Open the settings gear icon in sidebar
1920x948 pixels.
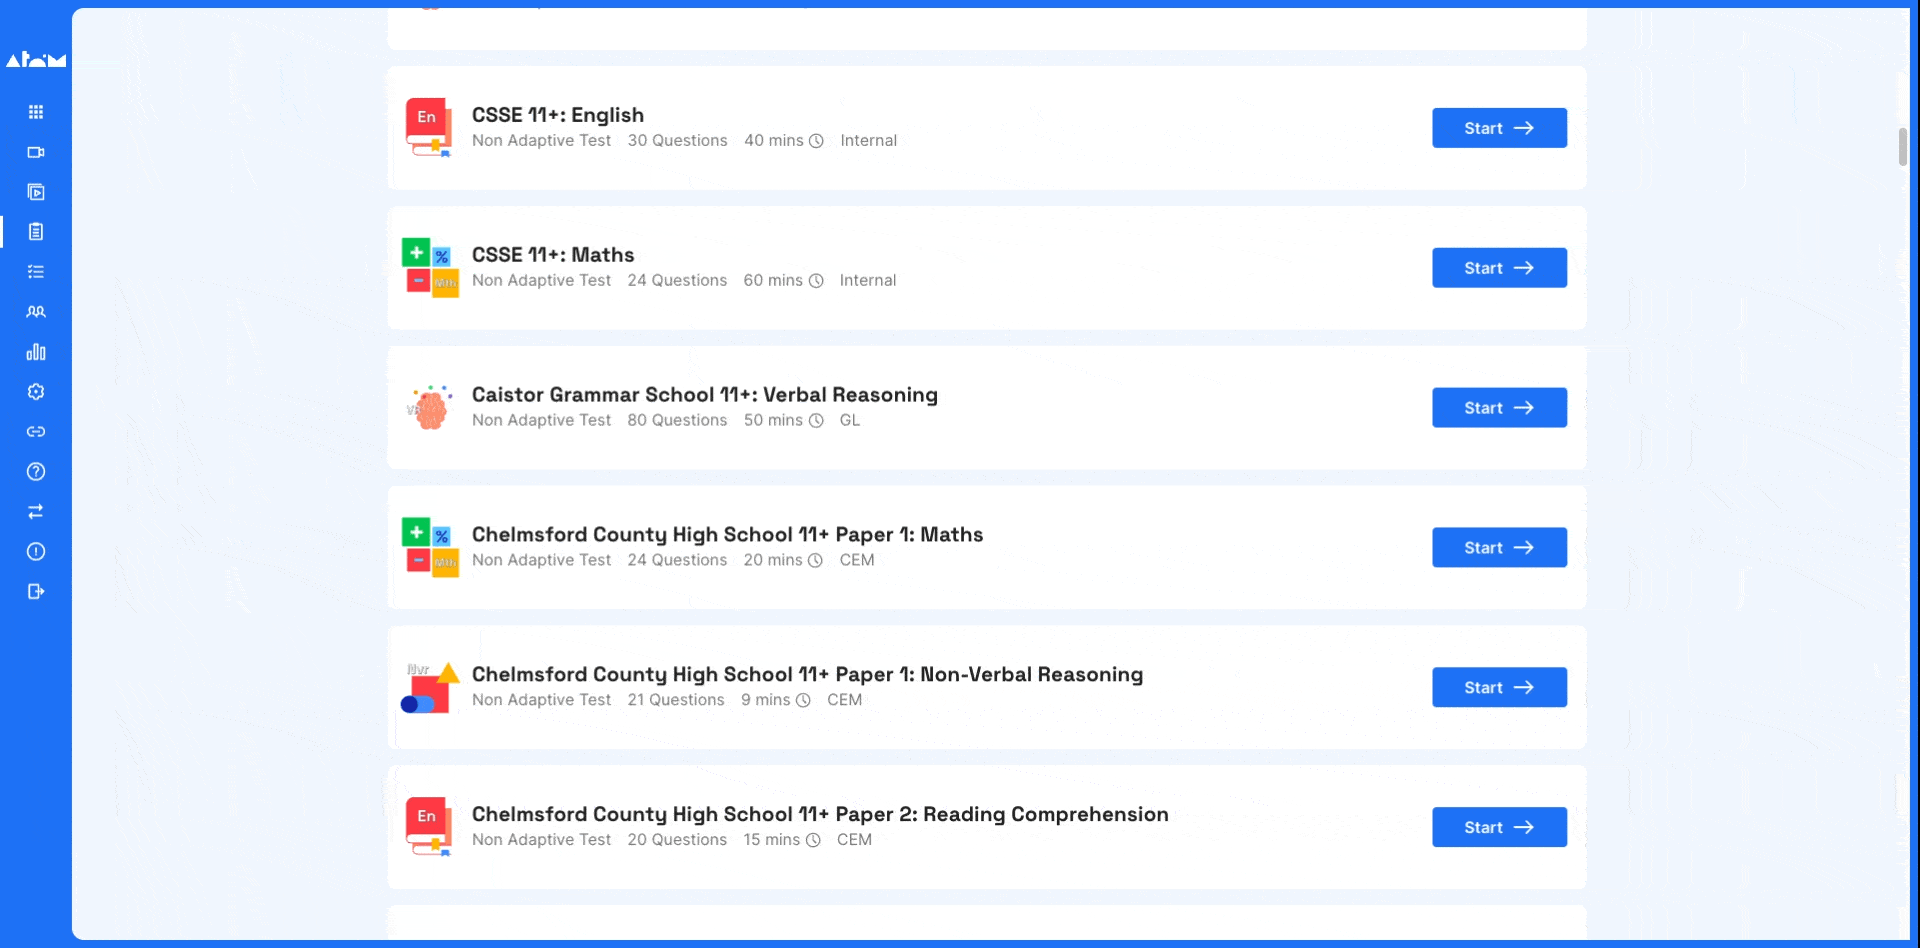point(36,392)
